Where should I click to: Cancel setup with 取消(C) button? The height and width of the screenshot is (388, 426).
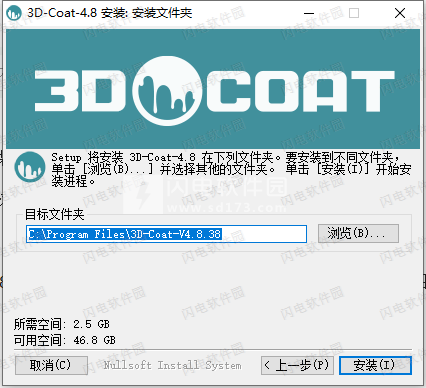(51, 365)
